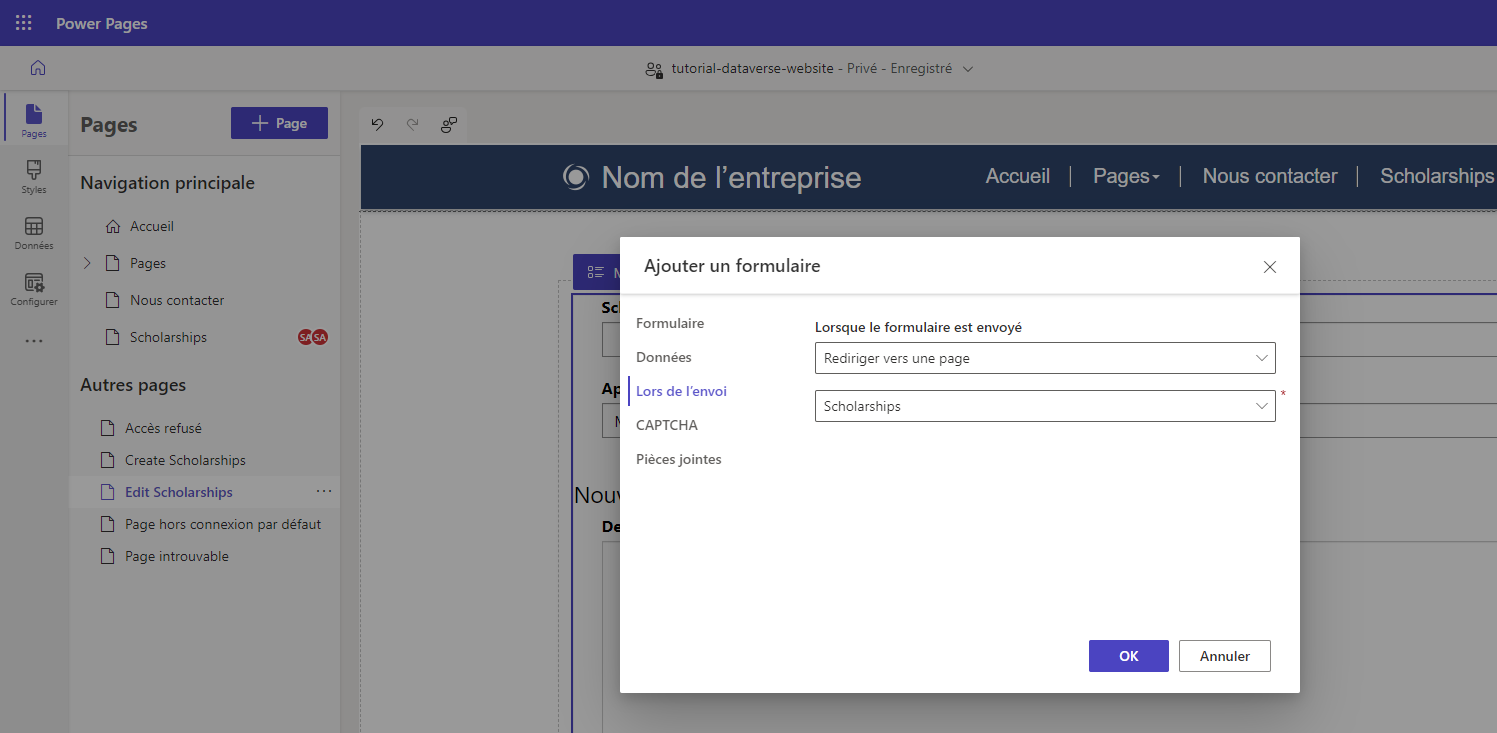Open the Scholarships page selector dropdown
Screen dimensions: 1497x733
point(1044,405)
